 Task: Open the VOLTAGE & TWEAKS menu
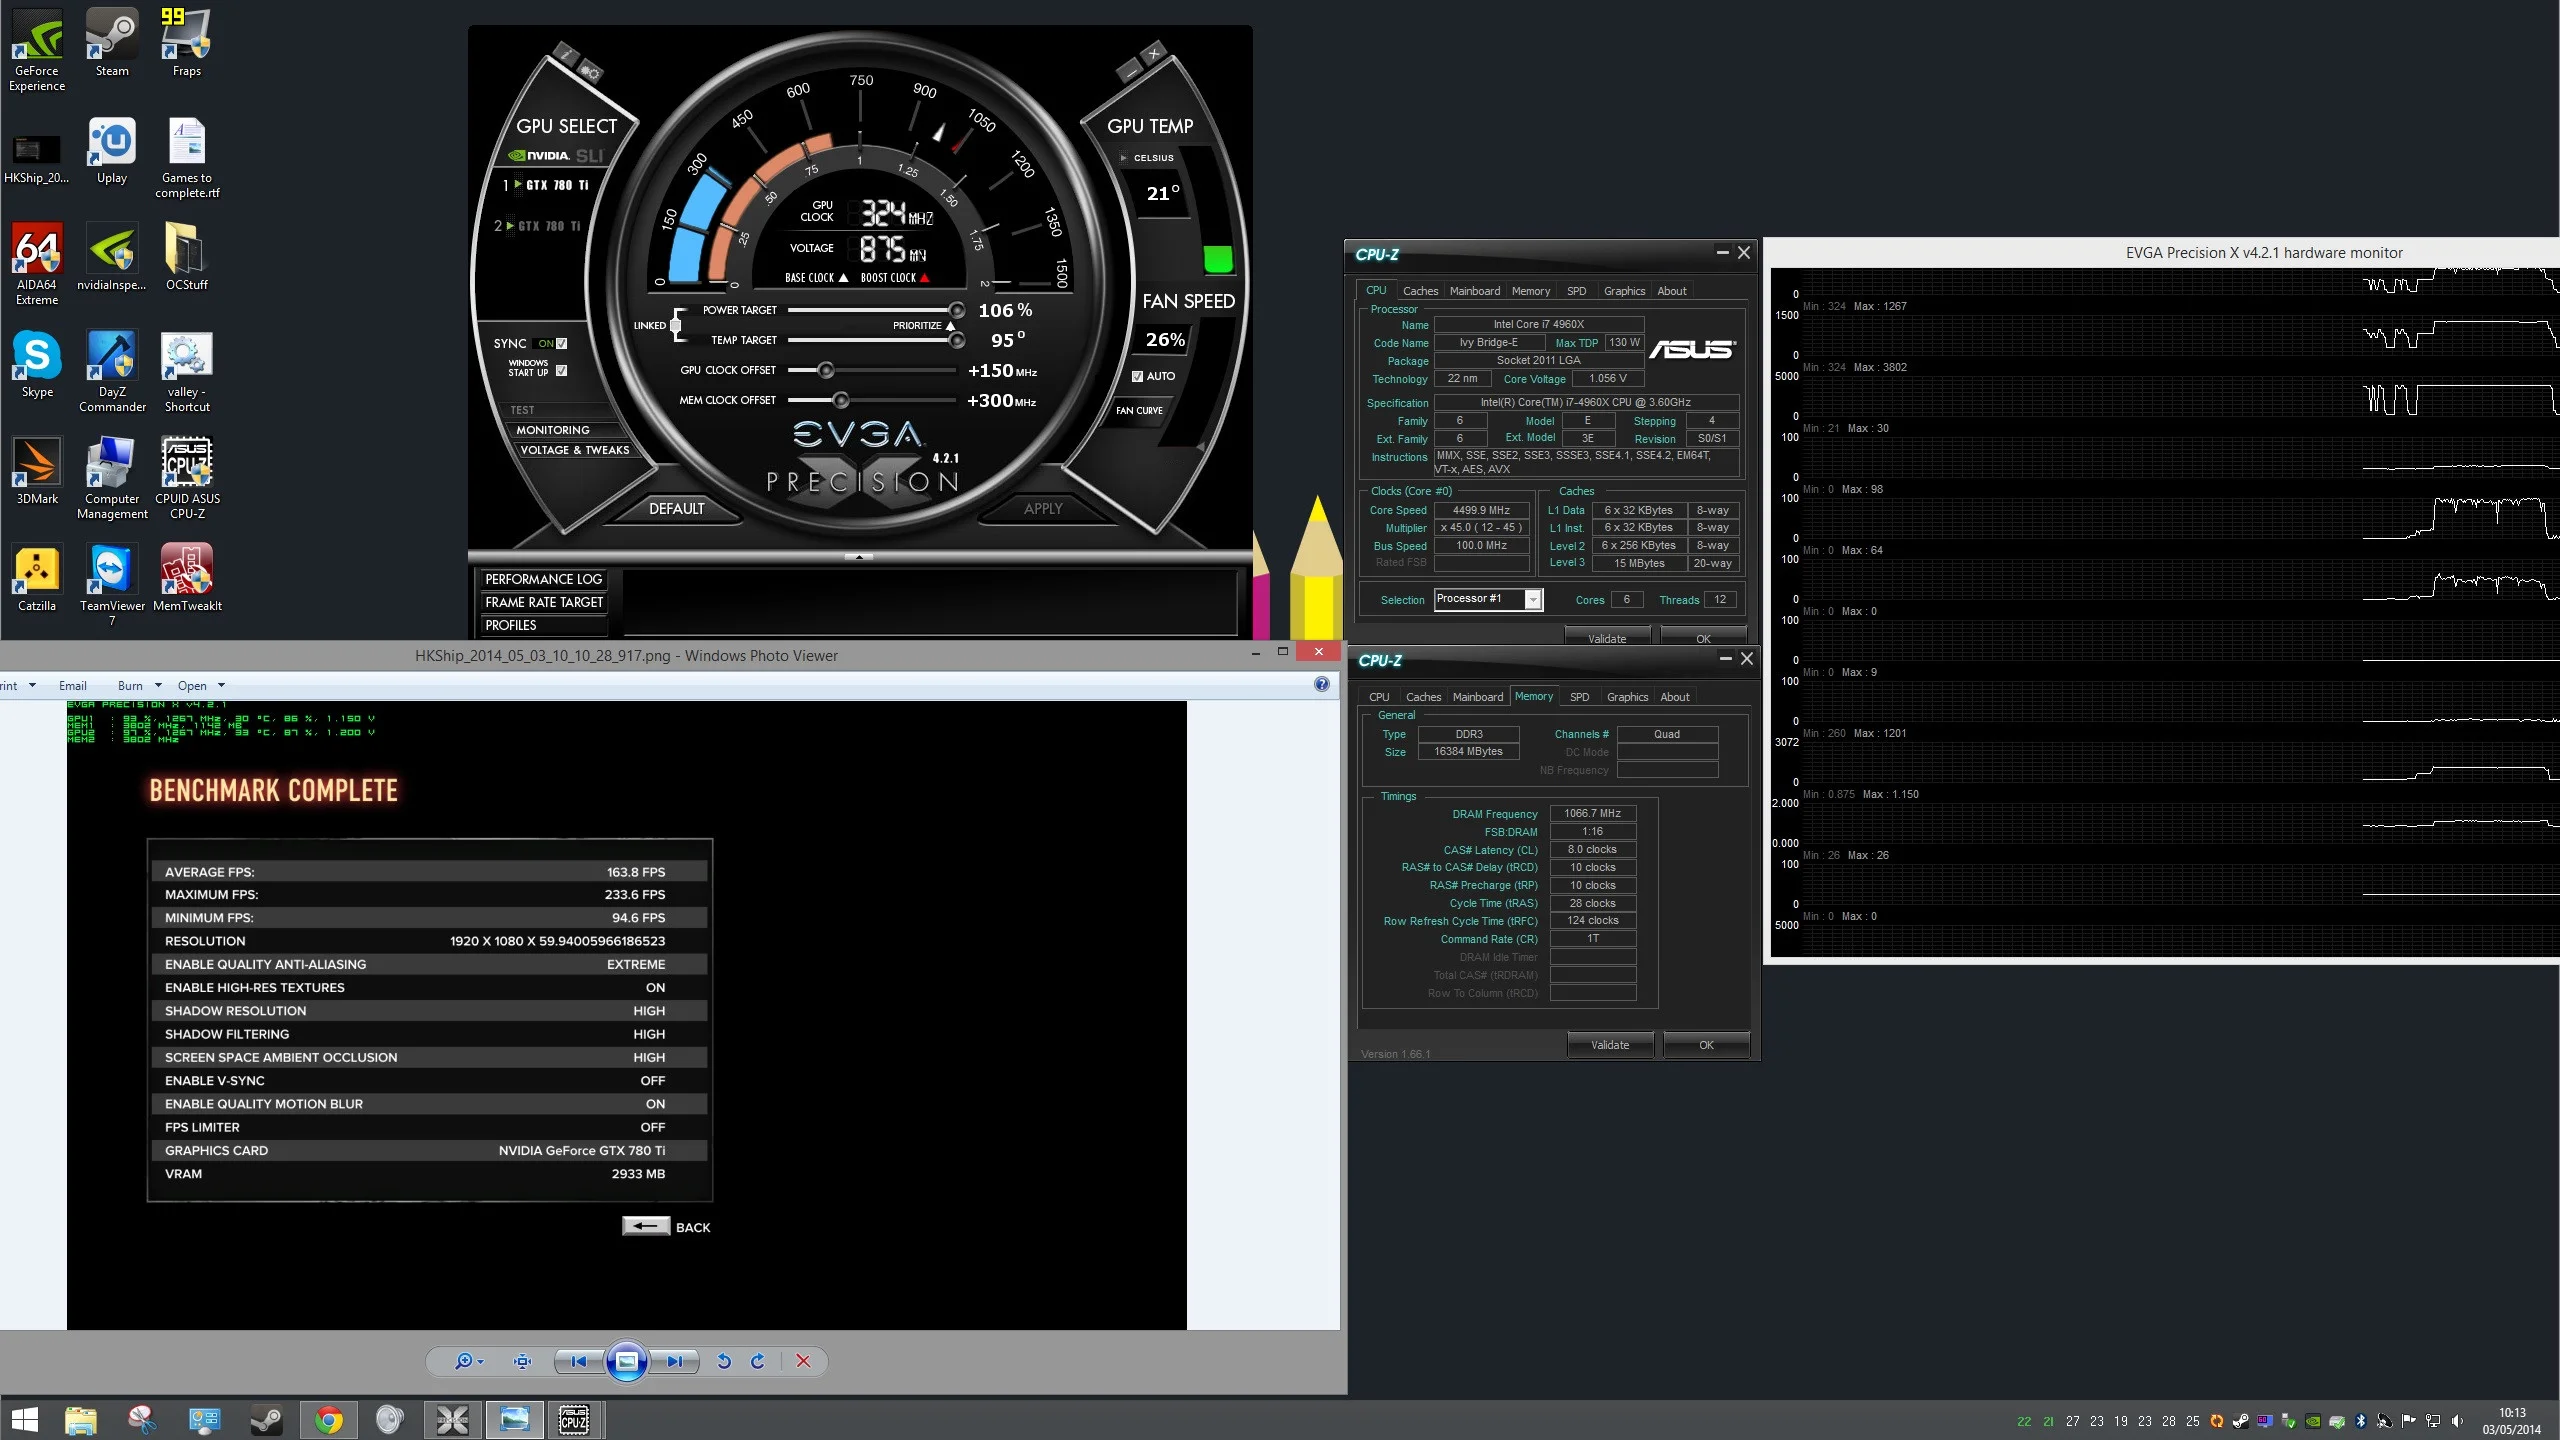[x=574, y=450]
